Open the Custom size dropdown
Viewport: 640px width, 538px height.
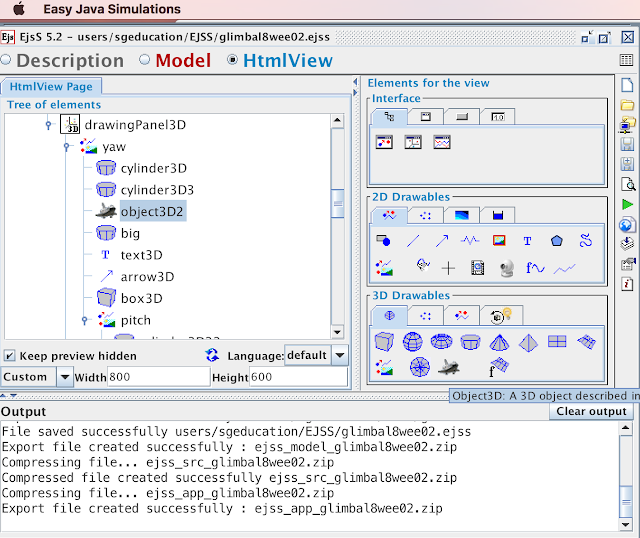[x=64, y=377]
